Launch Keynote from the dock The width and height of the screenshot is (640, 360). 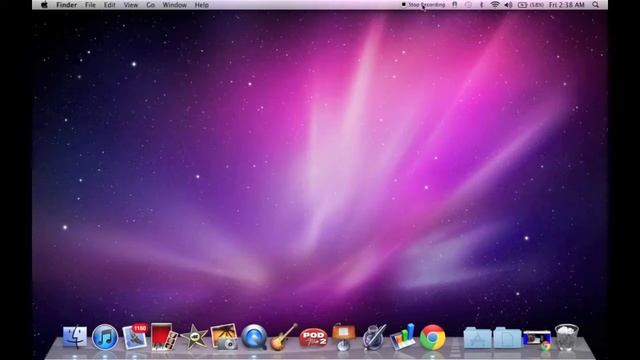coord(344,337)
